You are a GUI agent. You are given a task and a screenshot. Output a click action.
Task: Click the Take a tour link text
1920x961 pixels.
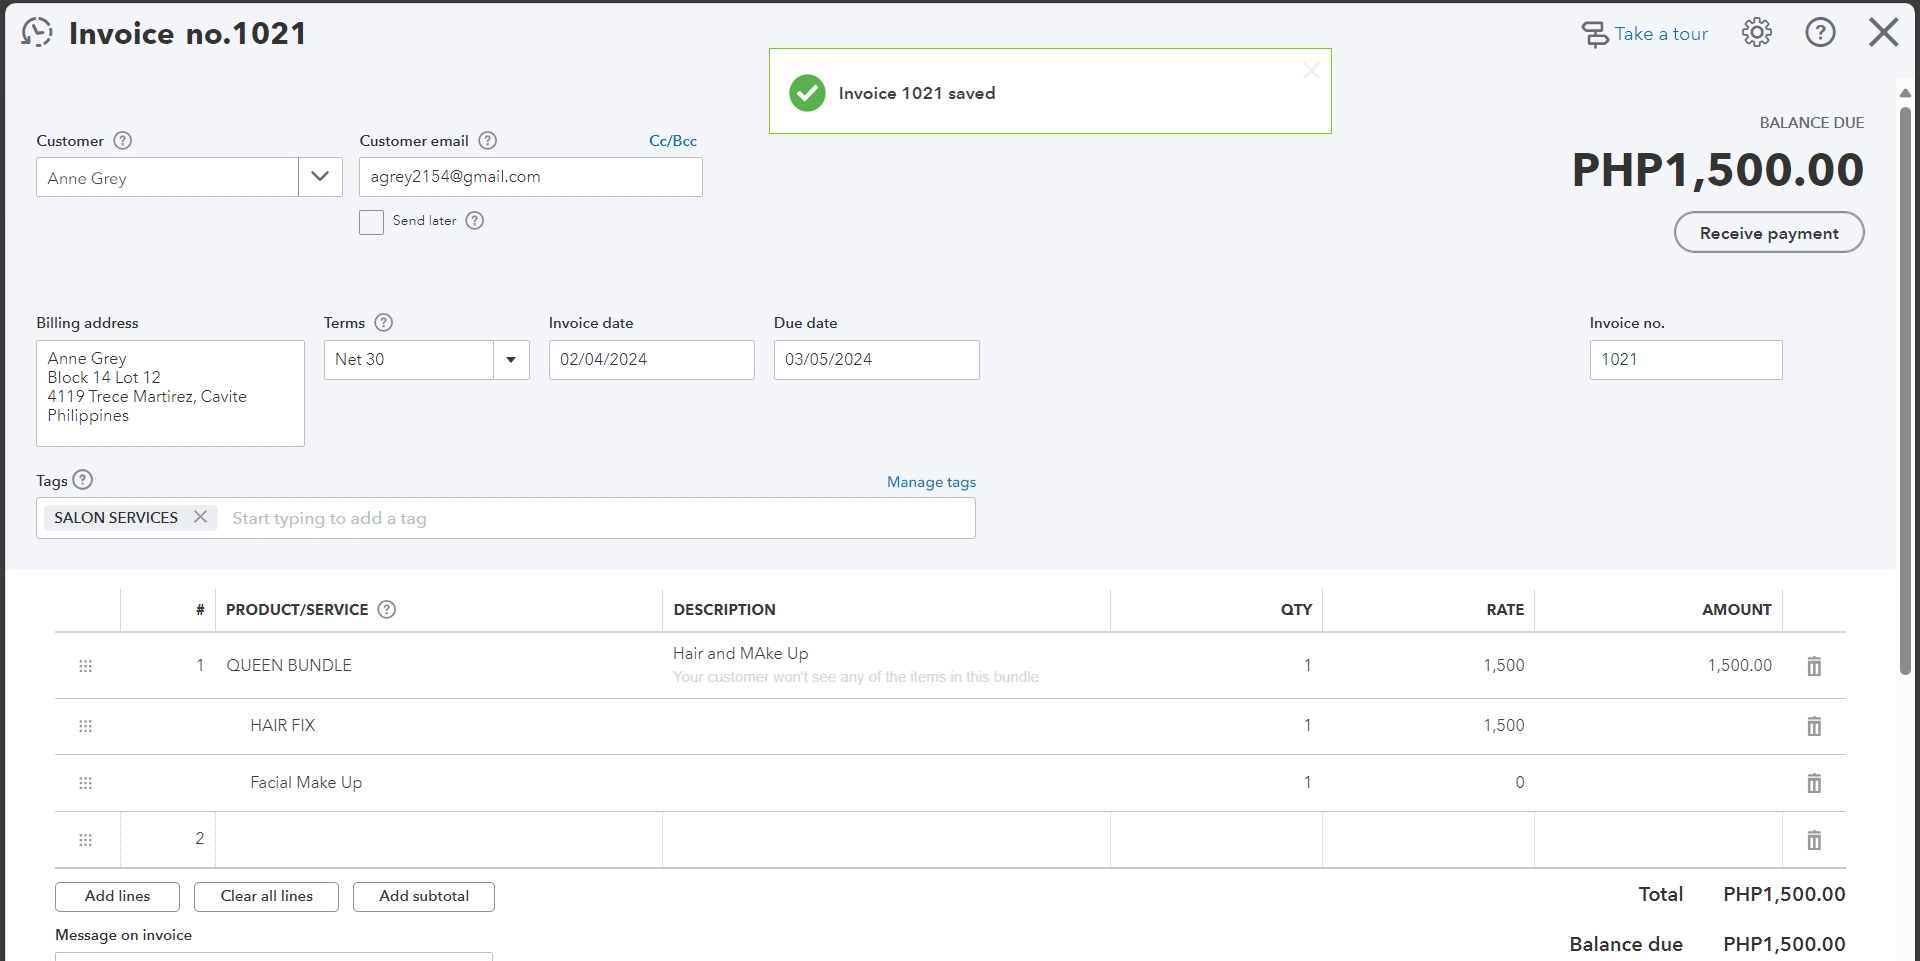1661,34
